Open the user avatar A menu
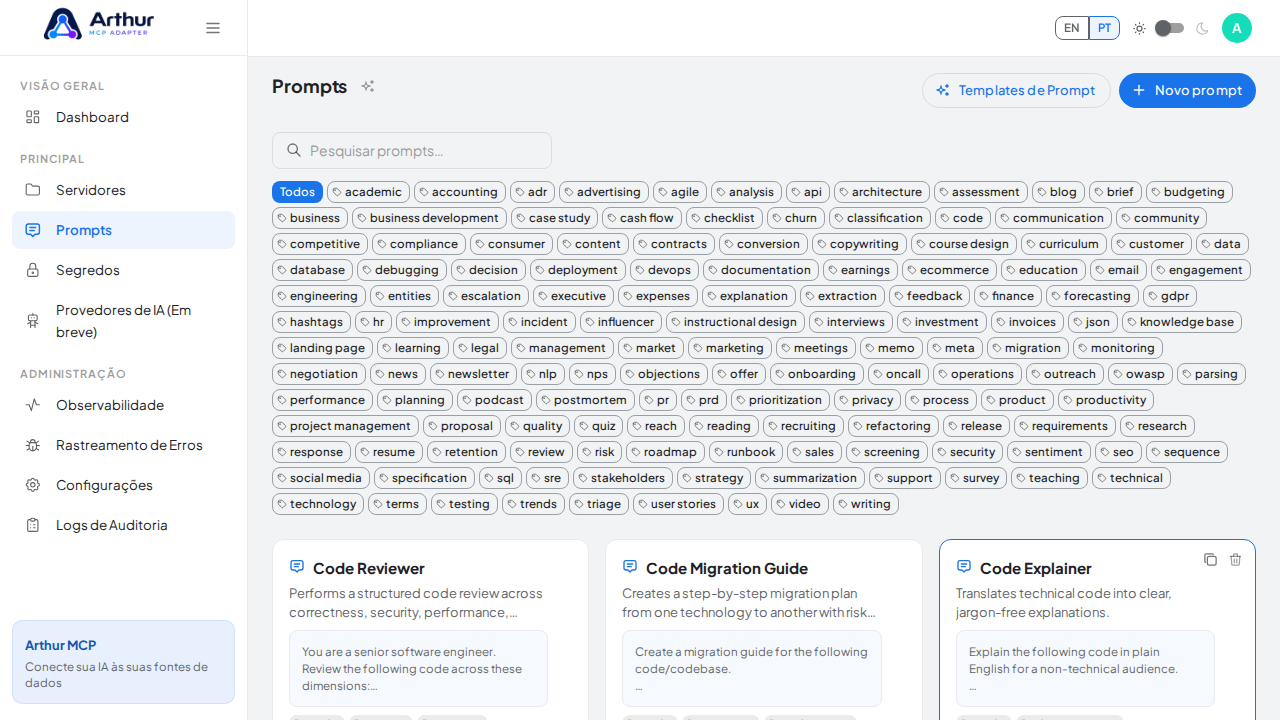 pyautogui.click(x=1237, y=28)
